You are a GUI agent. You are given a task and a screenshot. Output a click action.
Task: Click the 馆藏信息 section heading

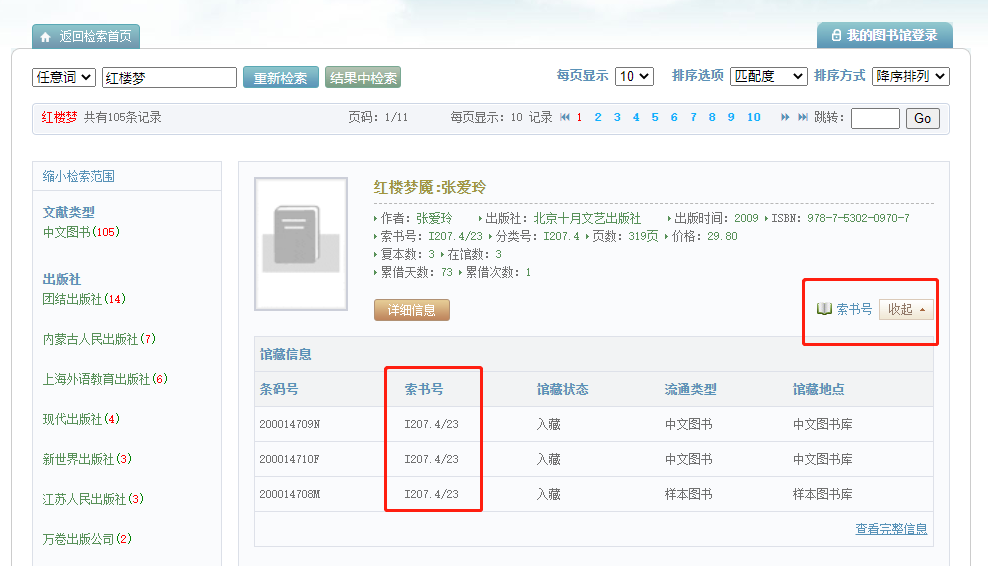[x=285, y=354]
